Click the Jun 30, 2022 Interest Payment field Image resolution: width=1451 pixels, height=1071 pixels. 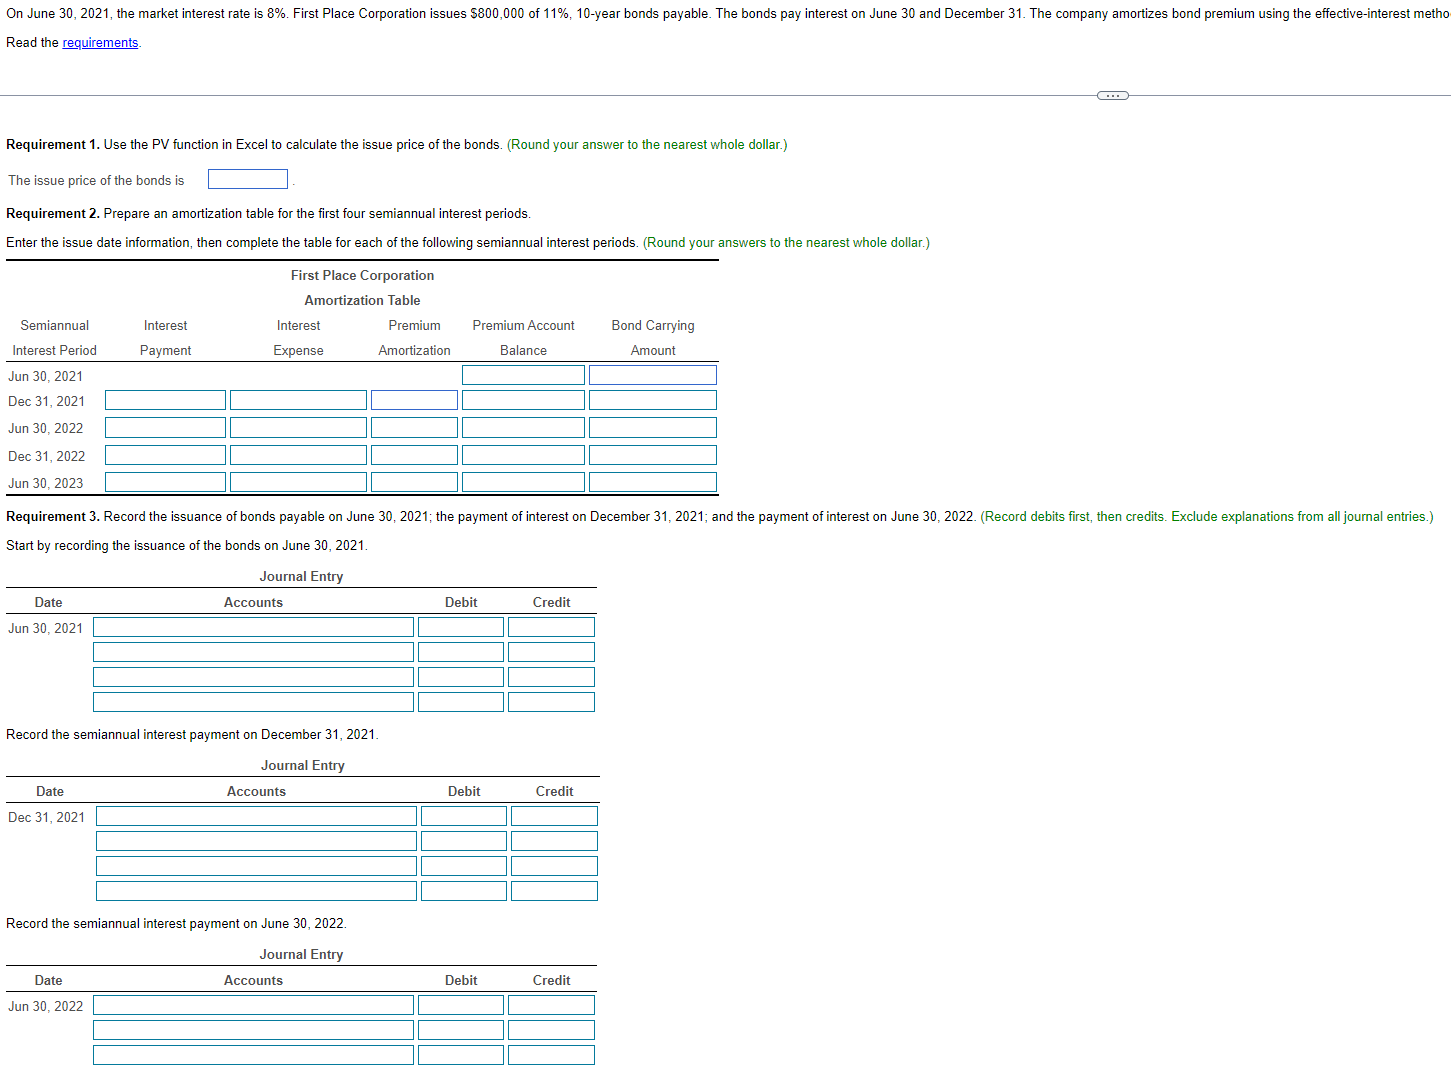[x=165, y=427]
